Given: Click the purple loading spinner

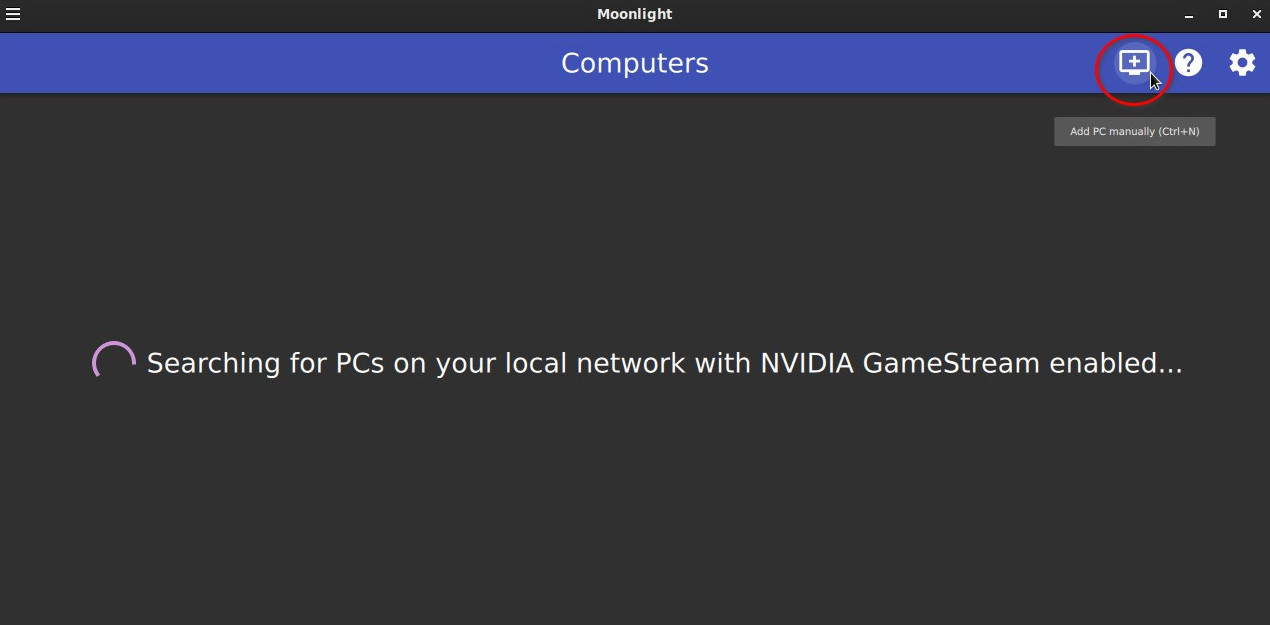Looking at the screenshot, I should pyautogui.click(x=114, y=362).
